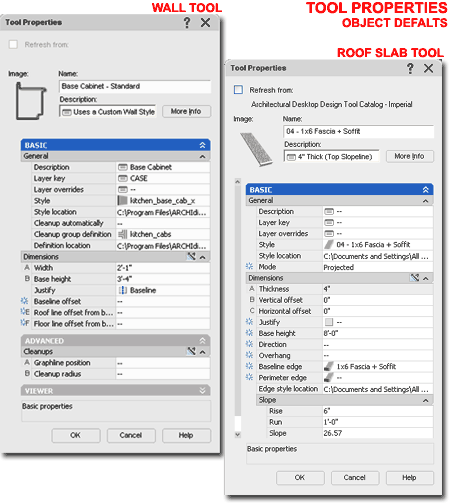
Task: Click the Name field Base Cabinet - Standard
Action: 135,86
